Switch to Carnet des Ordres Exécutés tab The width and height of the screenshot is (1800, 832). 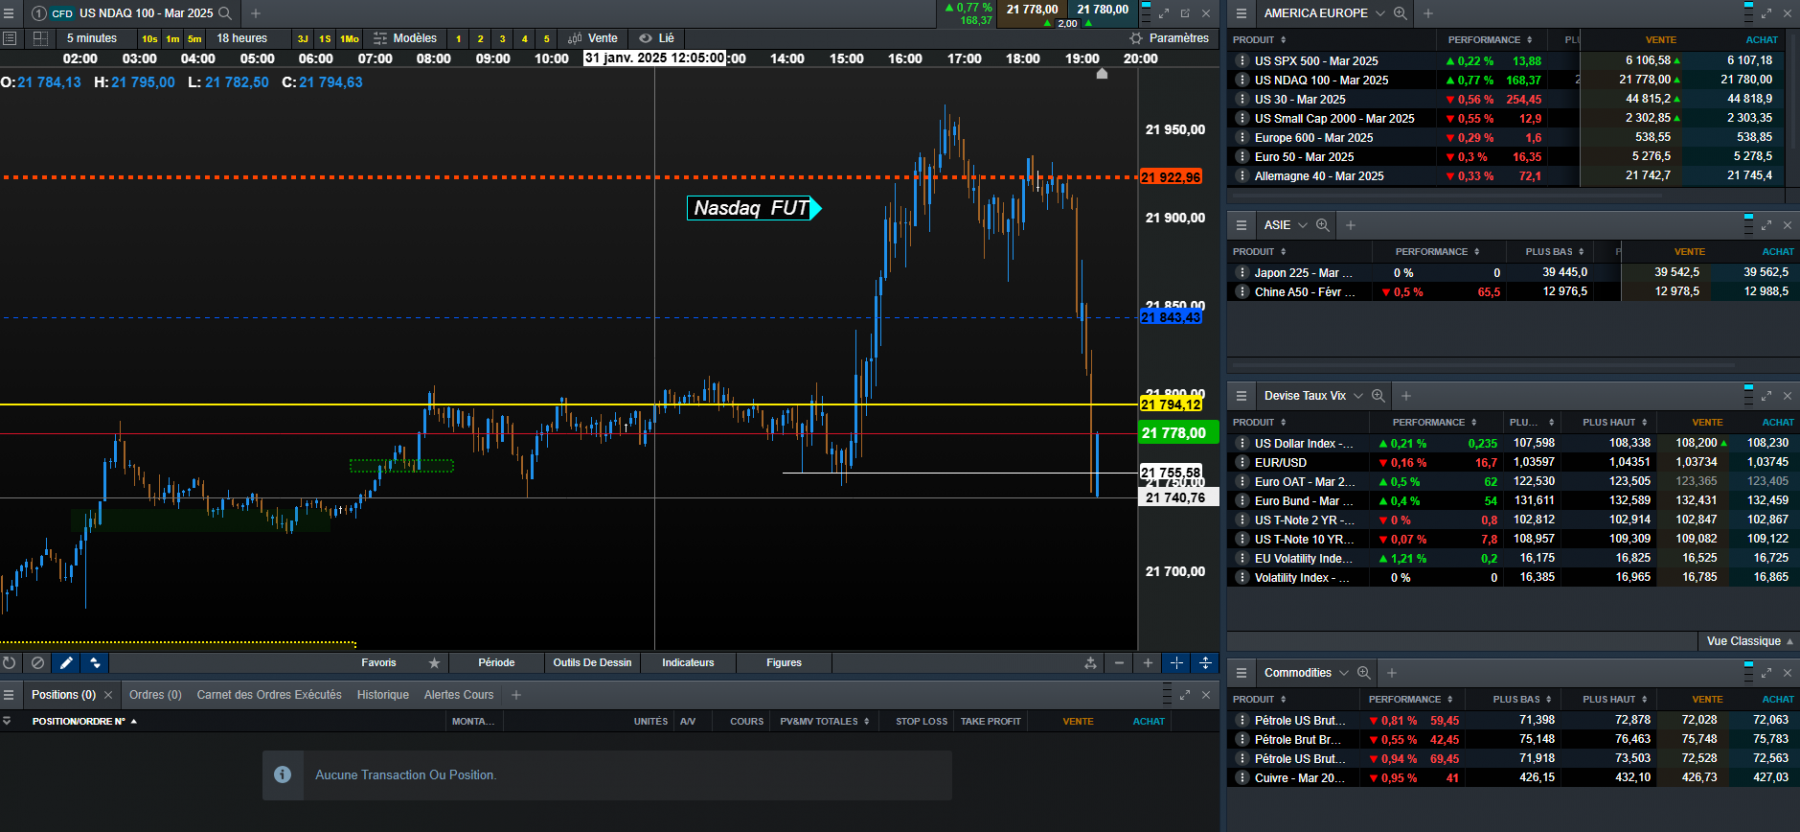[x=269, y=694]
